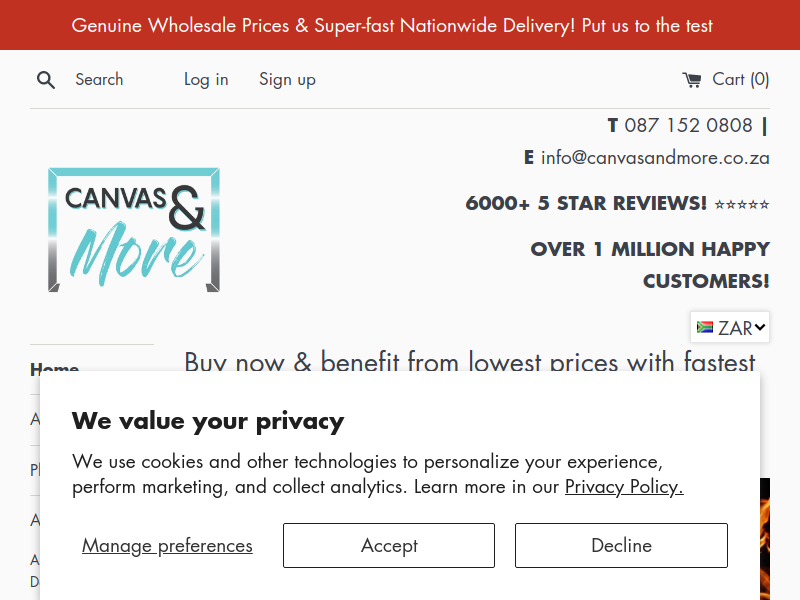The height and width of the screenshot is (600, 800).
Task: Click the shopping cart icon
Action: (x=692, y=80)
